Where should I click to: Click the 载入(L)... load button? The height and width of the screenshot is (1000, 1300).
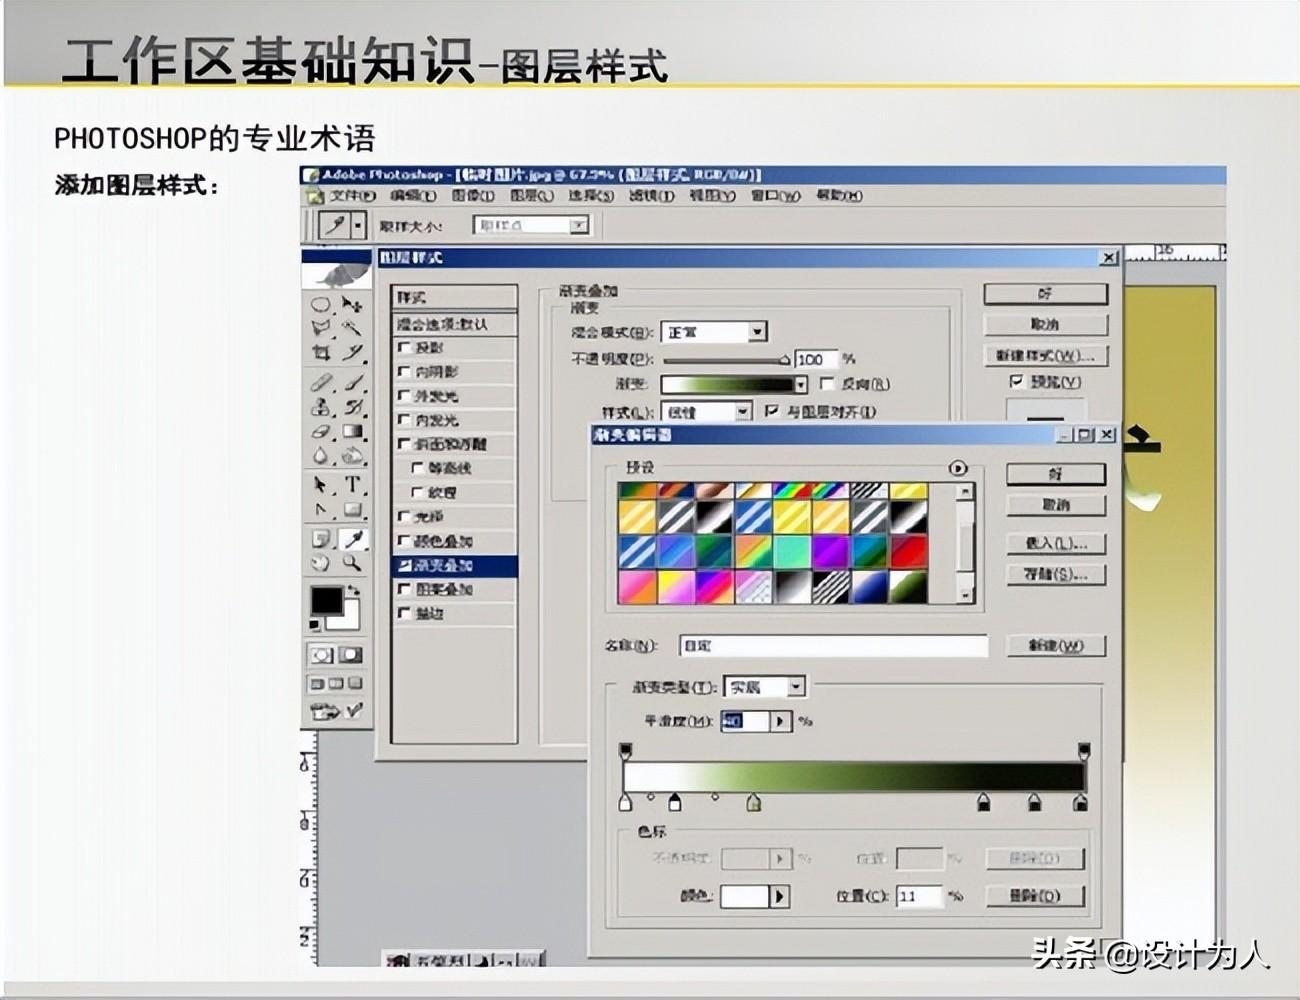(1056, 543)
